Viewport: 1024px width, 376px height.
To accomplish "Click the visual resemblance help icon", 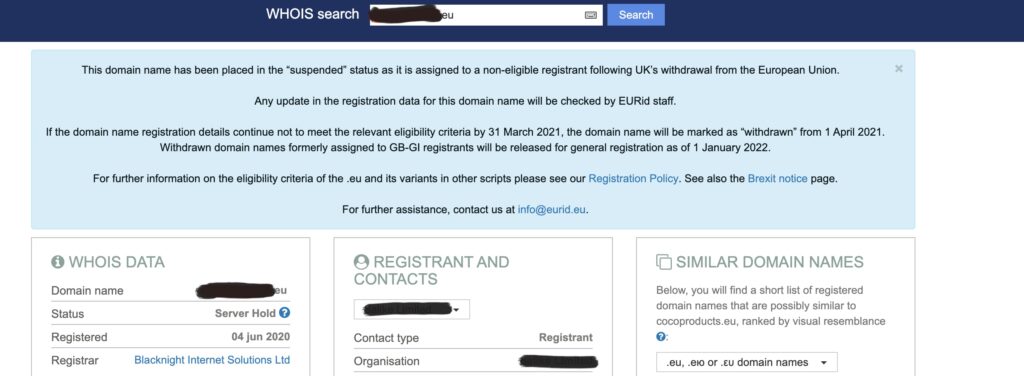I will click(661, 337).
